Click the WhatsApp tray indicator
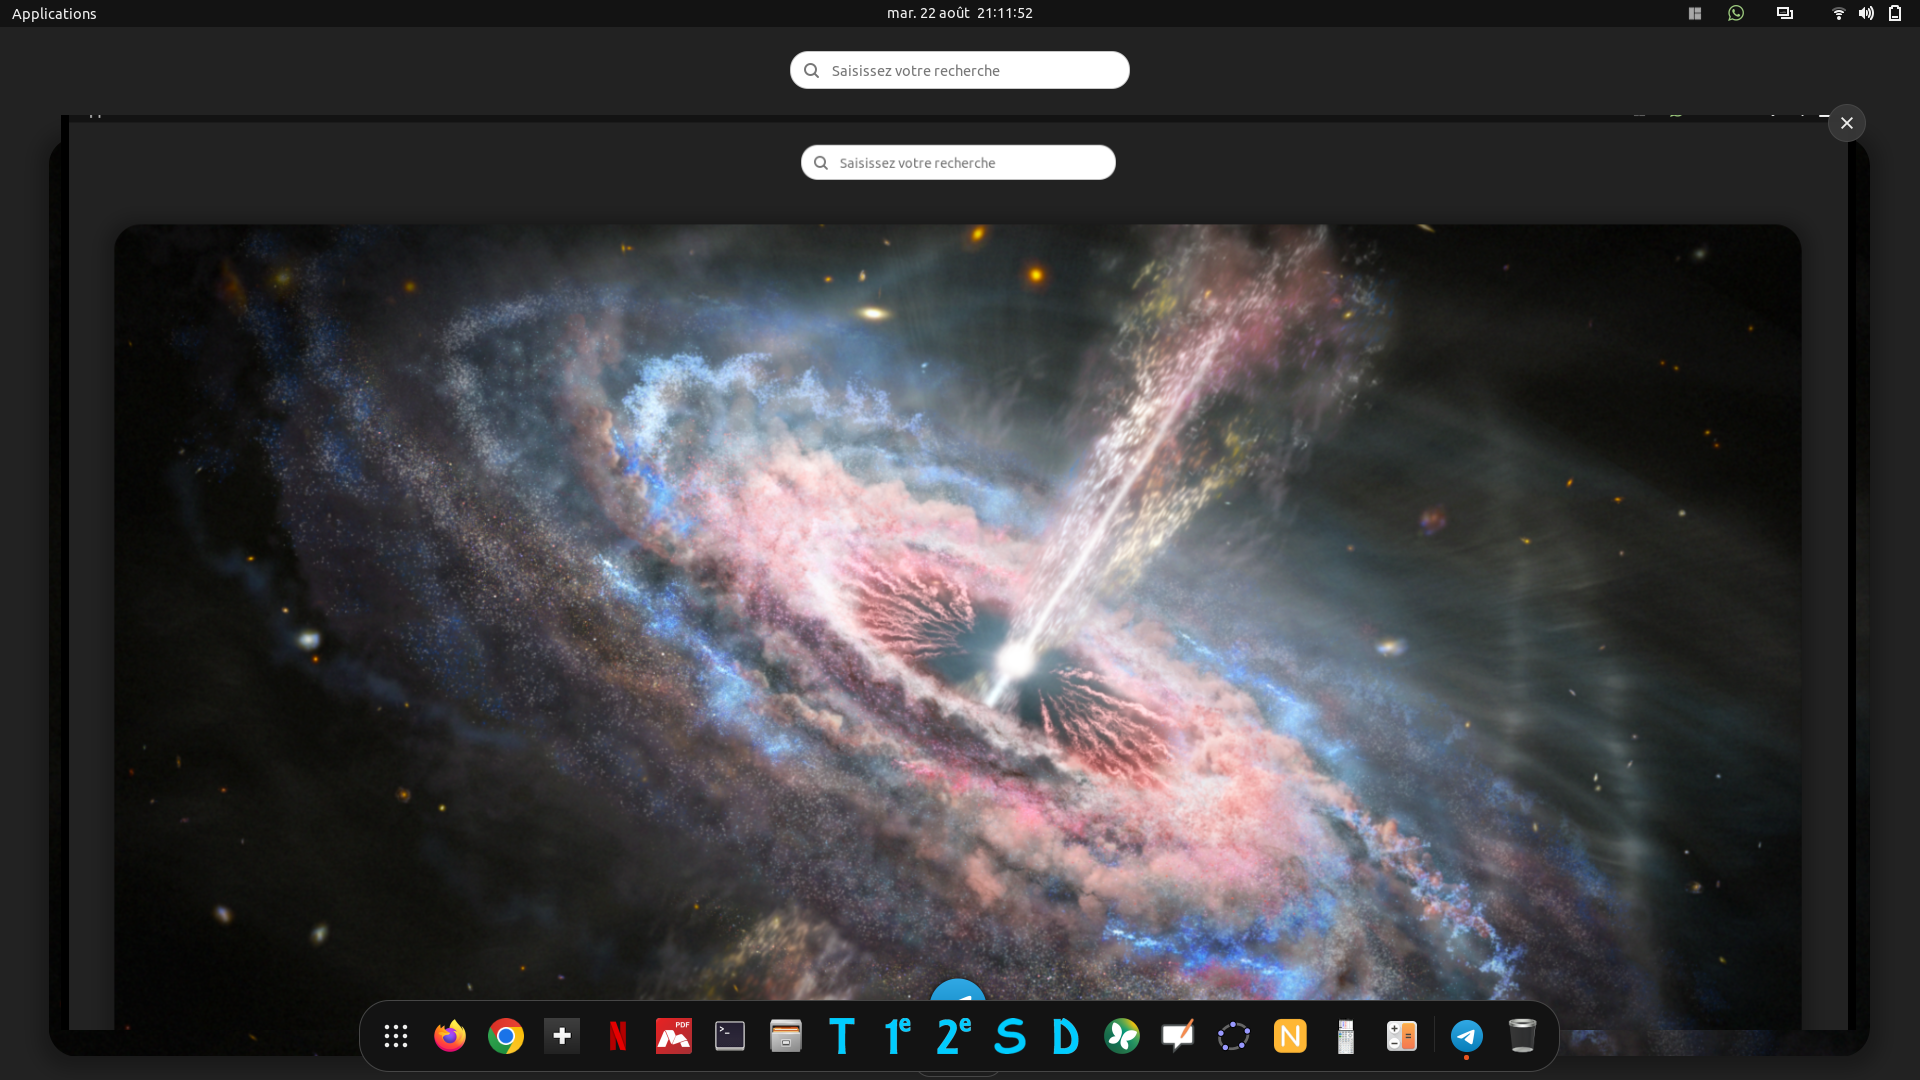 coord(1736,13)
